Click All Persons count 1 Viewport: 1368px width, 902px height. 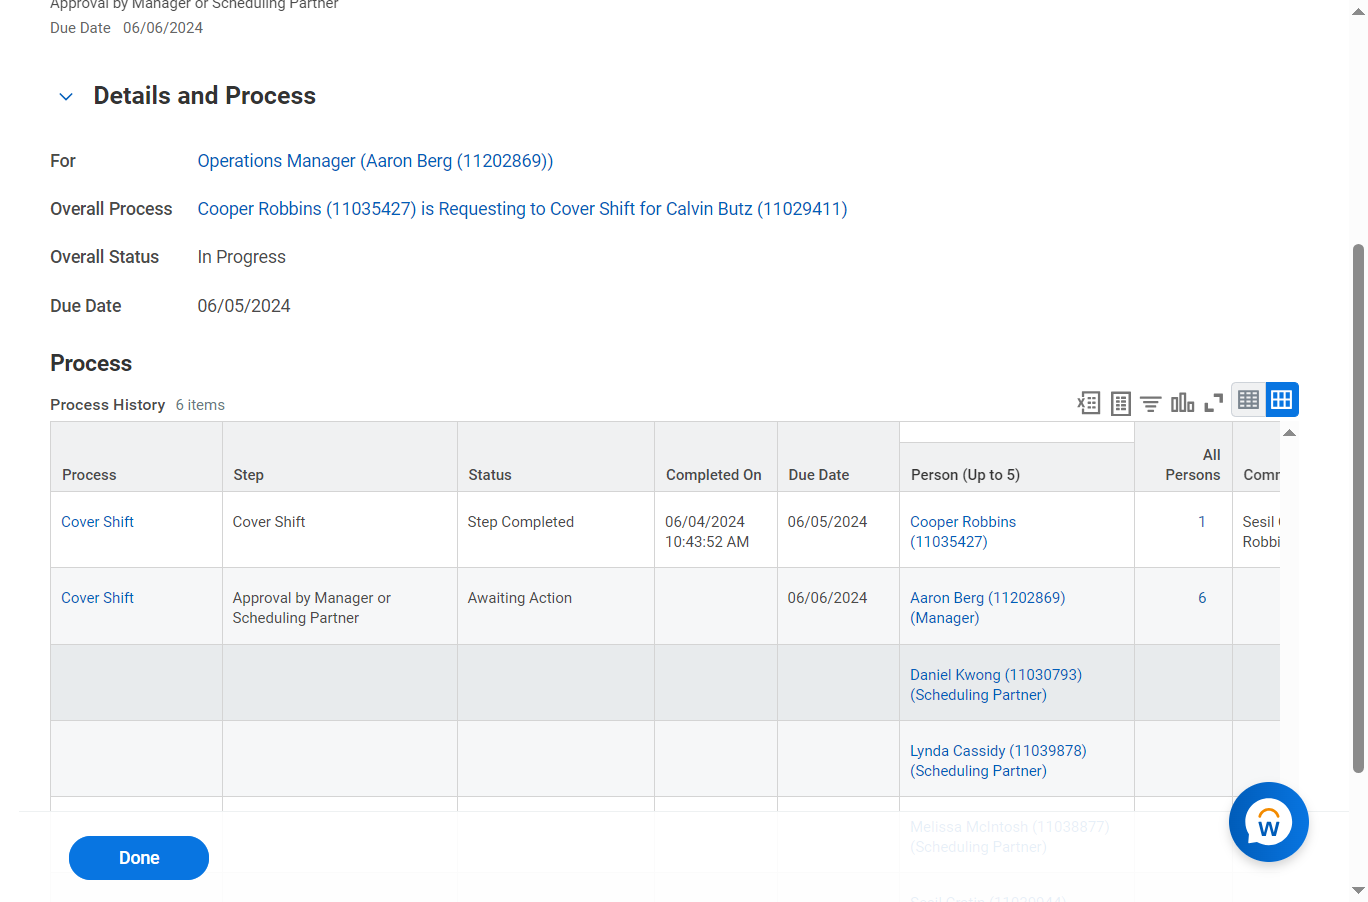point(1202,522)
